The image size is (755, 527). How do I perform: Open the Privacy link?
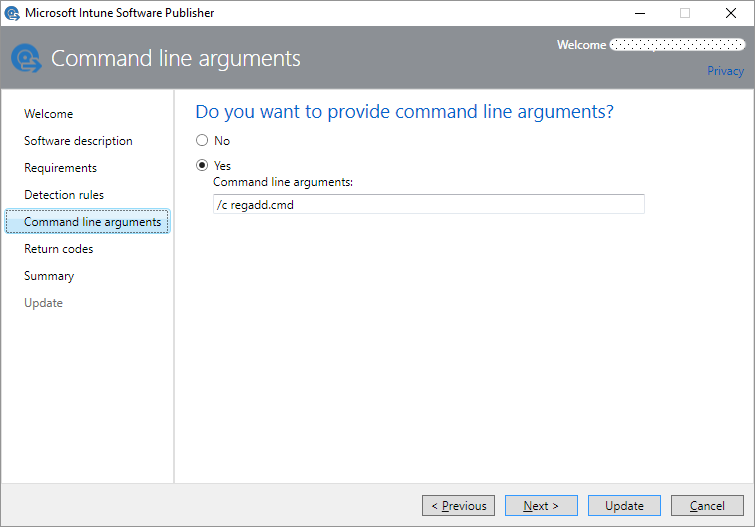click(725, 71)
